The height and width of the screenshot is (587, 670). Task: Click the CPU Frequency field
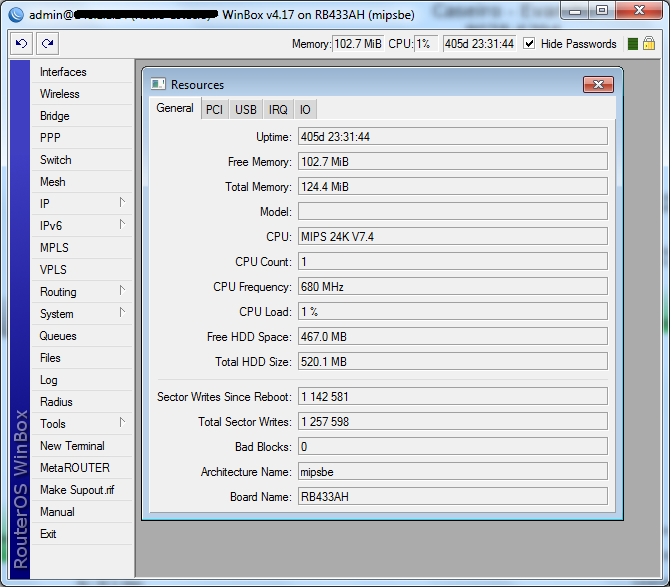[453, 287]
